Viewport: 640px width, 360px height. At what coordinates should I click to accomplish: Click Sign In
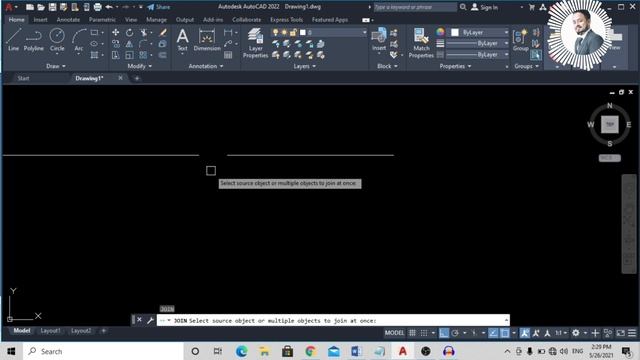[x=485, y=7]
